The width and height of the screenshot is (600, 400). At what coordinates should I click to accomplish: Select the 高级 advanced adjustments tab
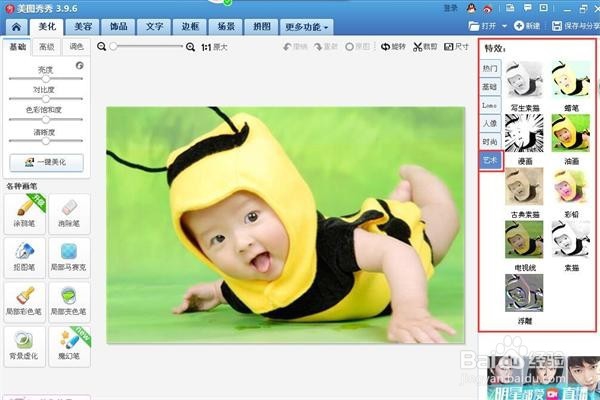pos(47,47)
